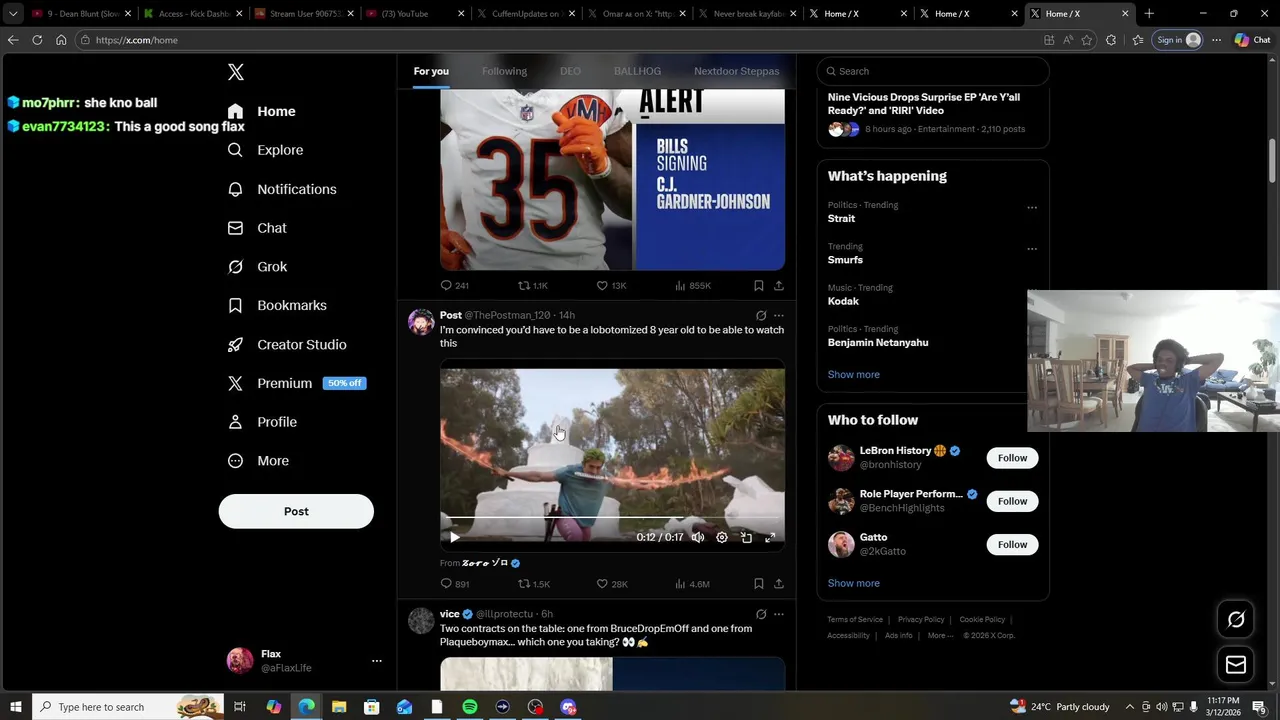Click the Windows Start button

pos(16,707)
